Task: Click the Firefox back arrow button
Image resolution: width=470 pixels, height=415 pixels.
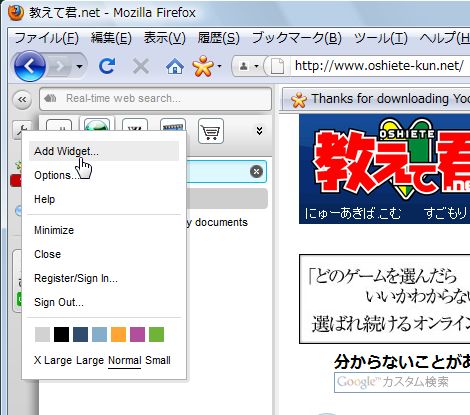Action: pyautogui.click(x=30, y=66)
